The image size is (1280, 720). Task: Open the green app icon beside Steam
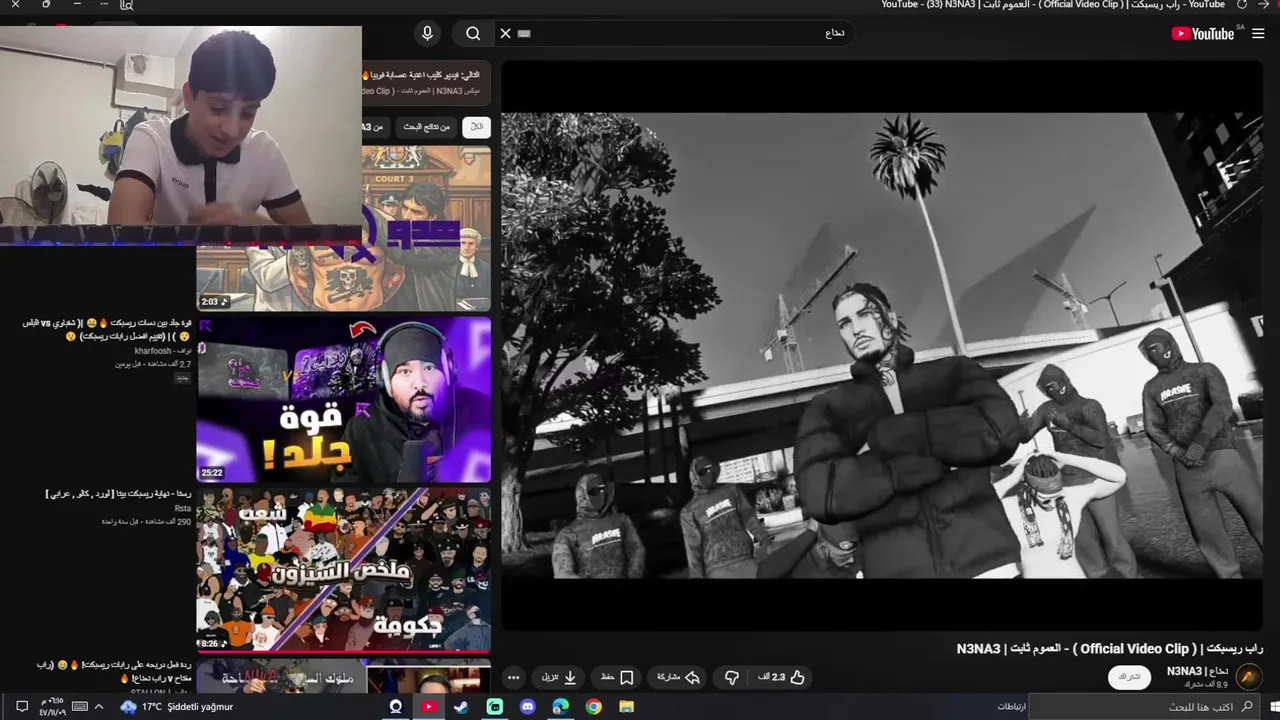point(494,706)
